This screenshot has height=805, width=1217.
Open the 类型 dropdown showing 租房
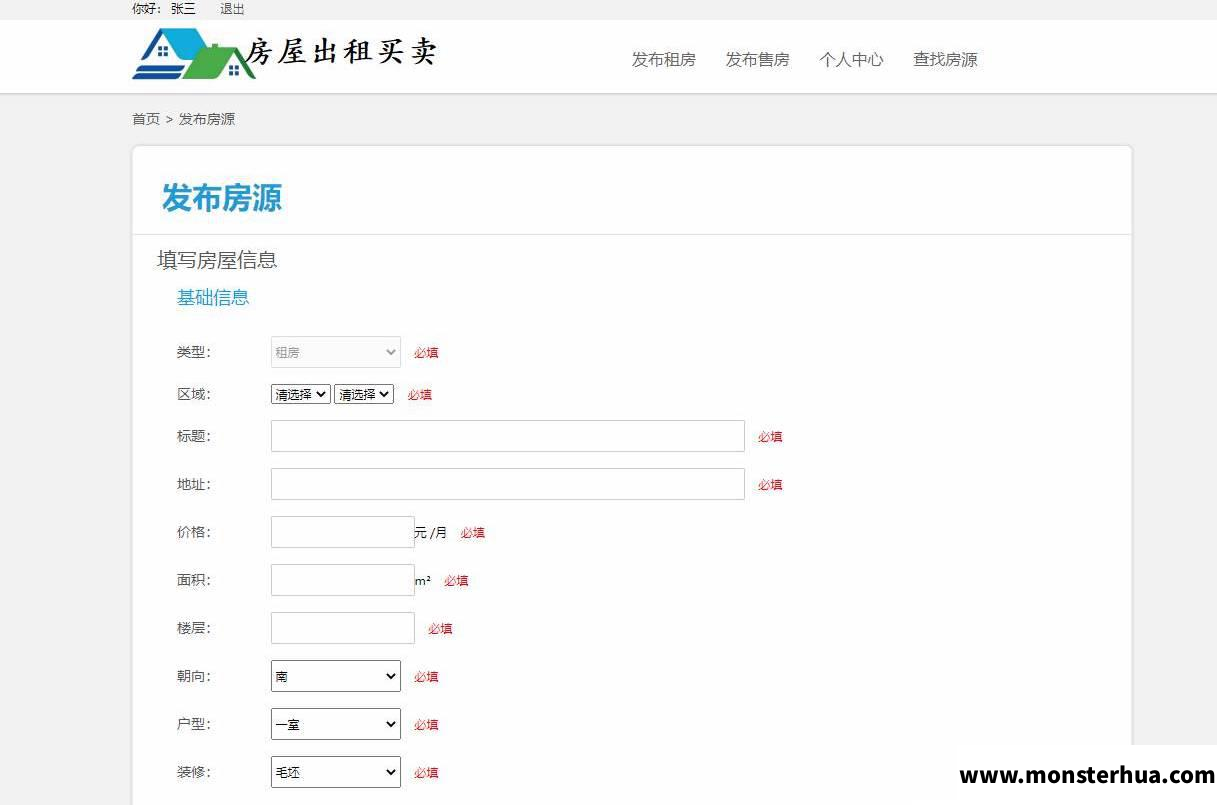tap(336, 352)
